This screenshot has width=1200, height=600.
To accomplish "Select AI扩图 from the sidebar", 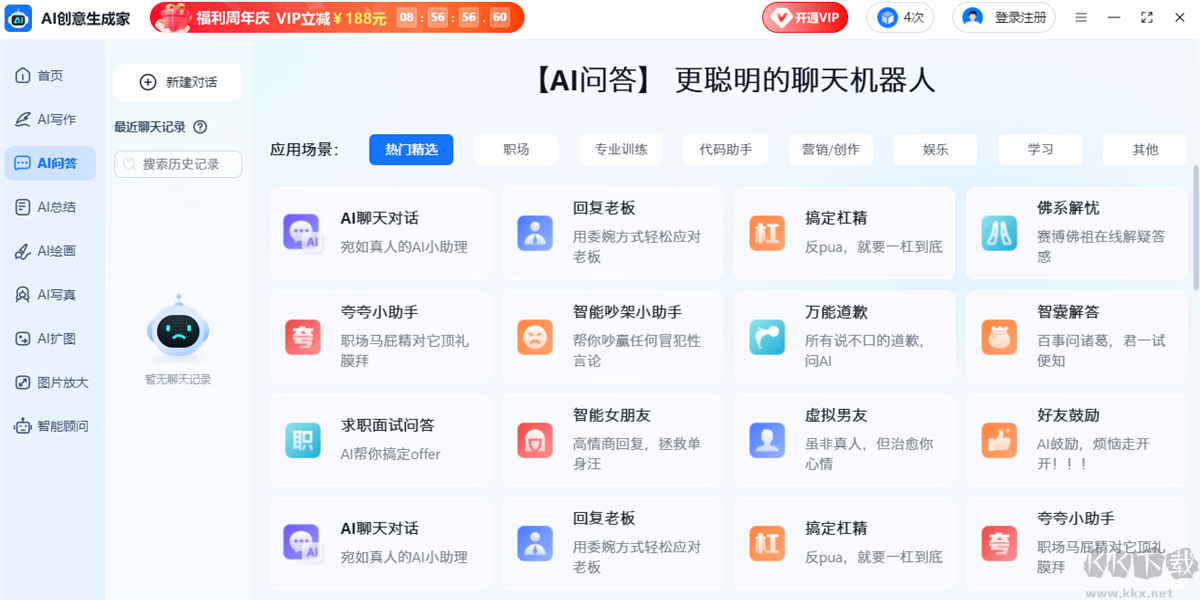I will click(50, 338).
